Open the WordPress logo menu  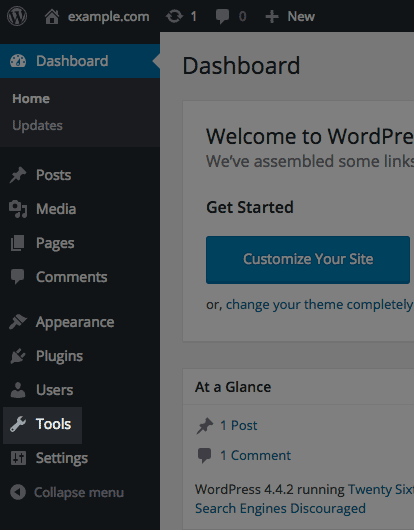click(x=17, y=16)
